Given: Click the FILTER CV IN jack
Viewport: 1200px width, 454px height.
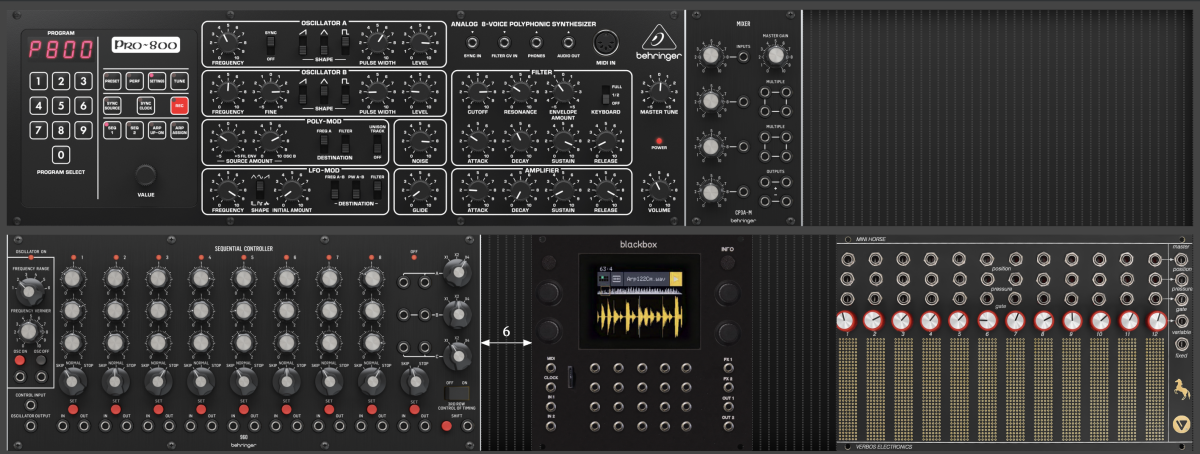Looking at the screenshot, I should coord(505,42).
